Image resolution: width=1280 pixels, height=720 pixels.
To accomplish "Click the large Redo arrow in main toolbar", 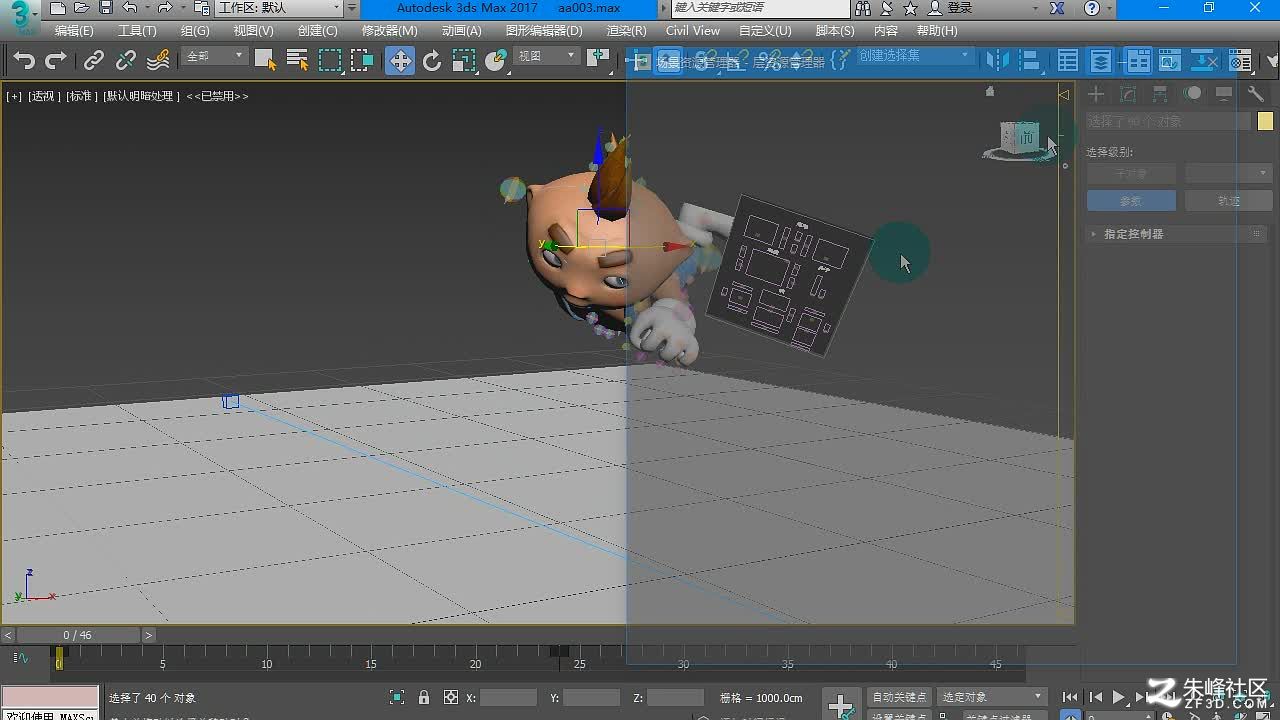I will tap(56, 61).
